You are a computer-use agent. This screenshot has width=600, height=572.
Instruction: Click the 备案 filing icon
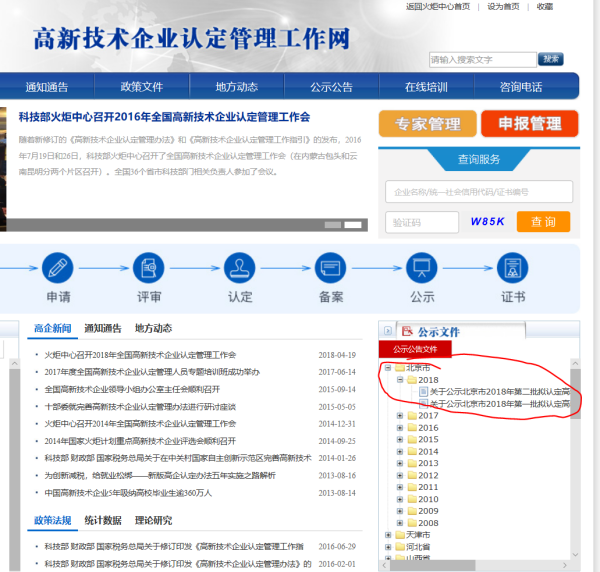coord(330,268)
